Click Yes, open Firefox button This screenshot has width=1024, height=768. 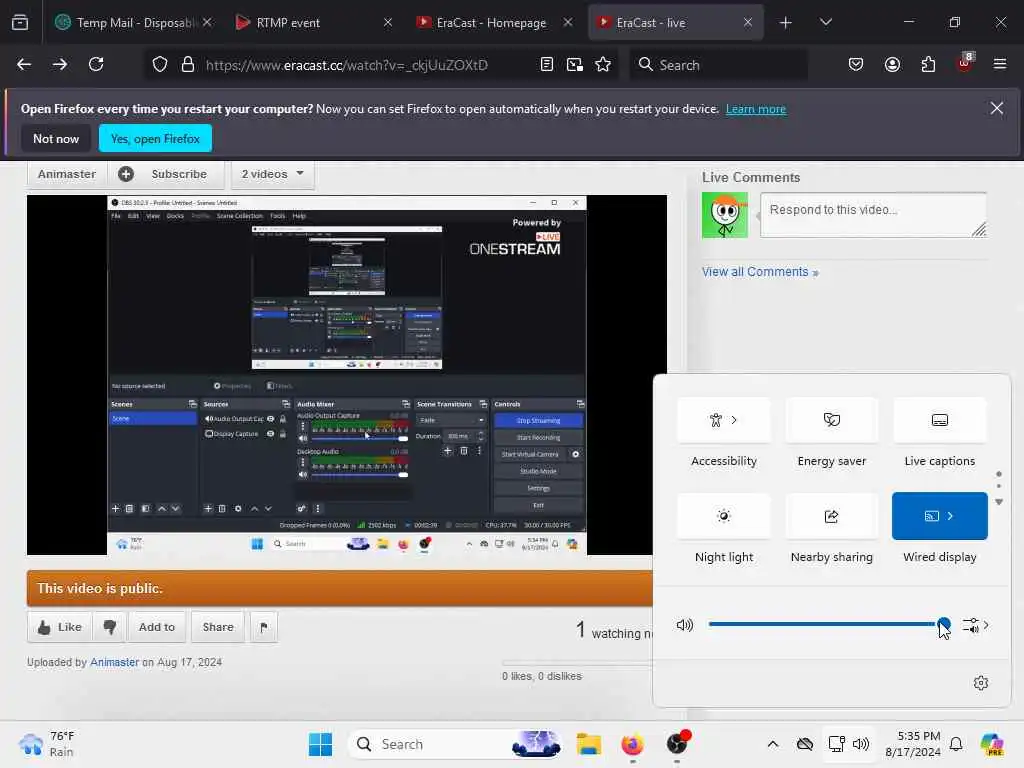click(x=155, y=138)
